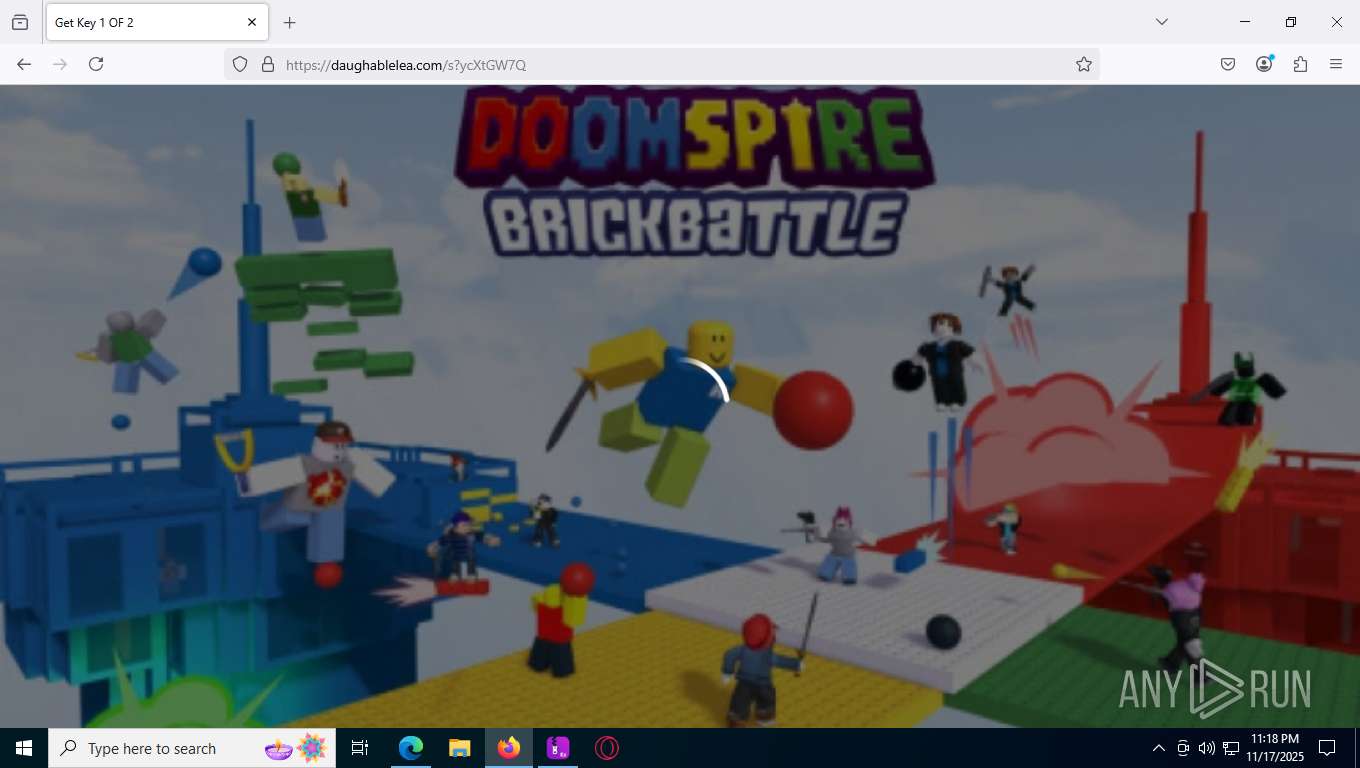Screen dimensions: 1360x768
Task: Switch to the Get Key 1 OF 2 tab
Action: pos(155,22)
